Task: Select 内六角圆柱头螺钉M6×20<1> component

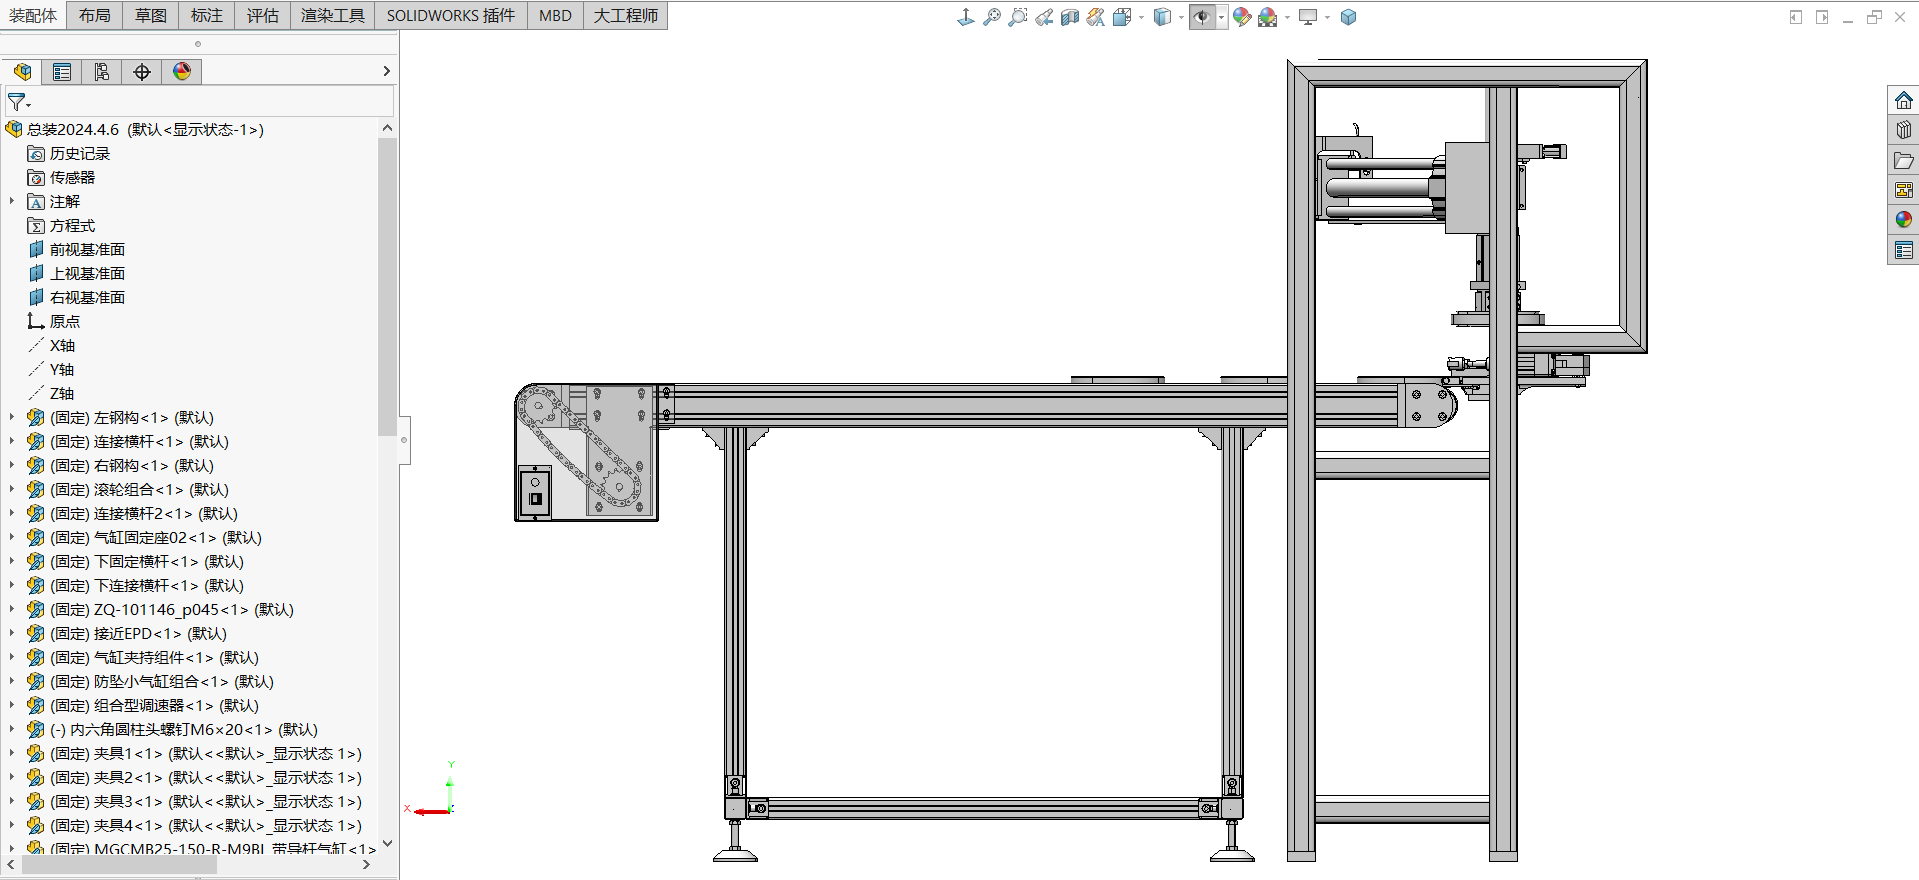Action: 184,729
